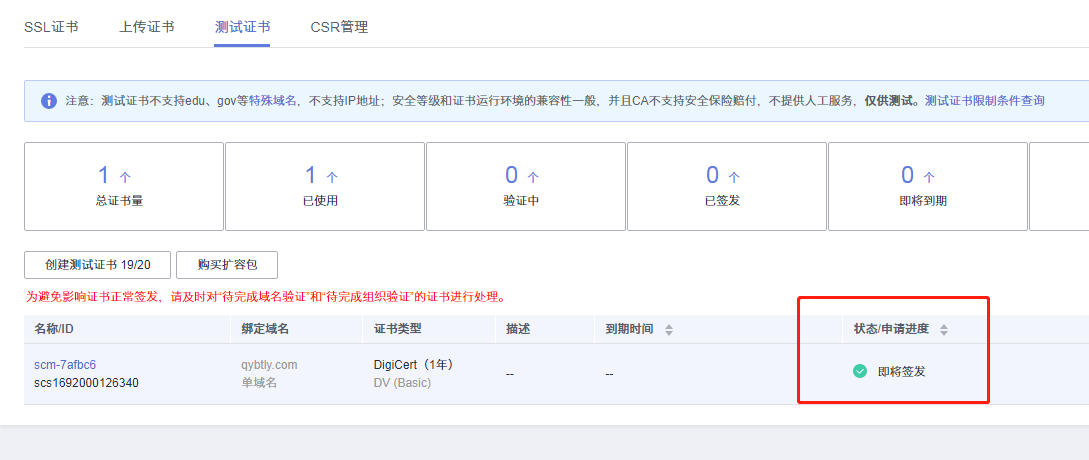The image size is (1089, 460).
Task: Open the 上传证书 tab
Action: pos(147,27)
